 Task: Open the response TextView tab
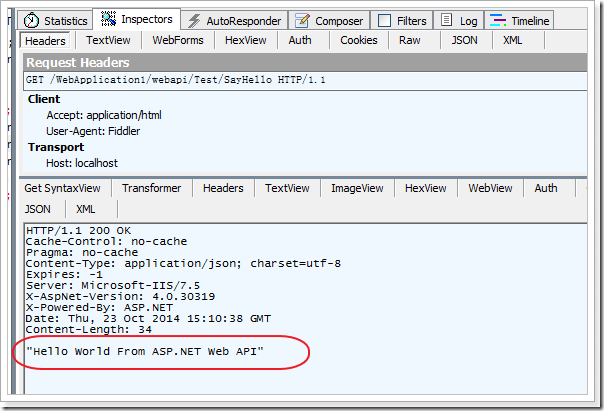287,188
